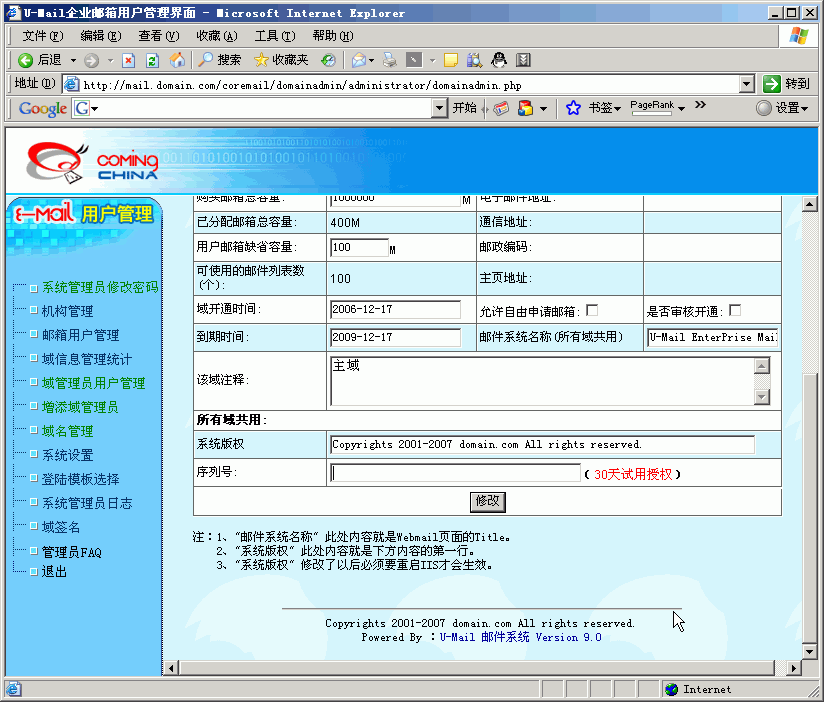Click the IE Stop loading icon
The image size is (824, 702).
[x=128, y=60]
